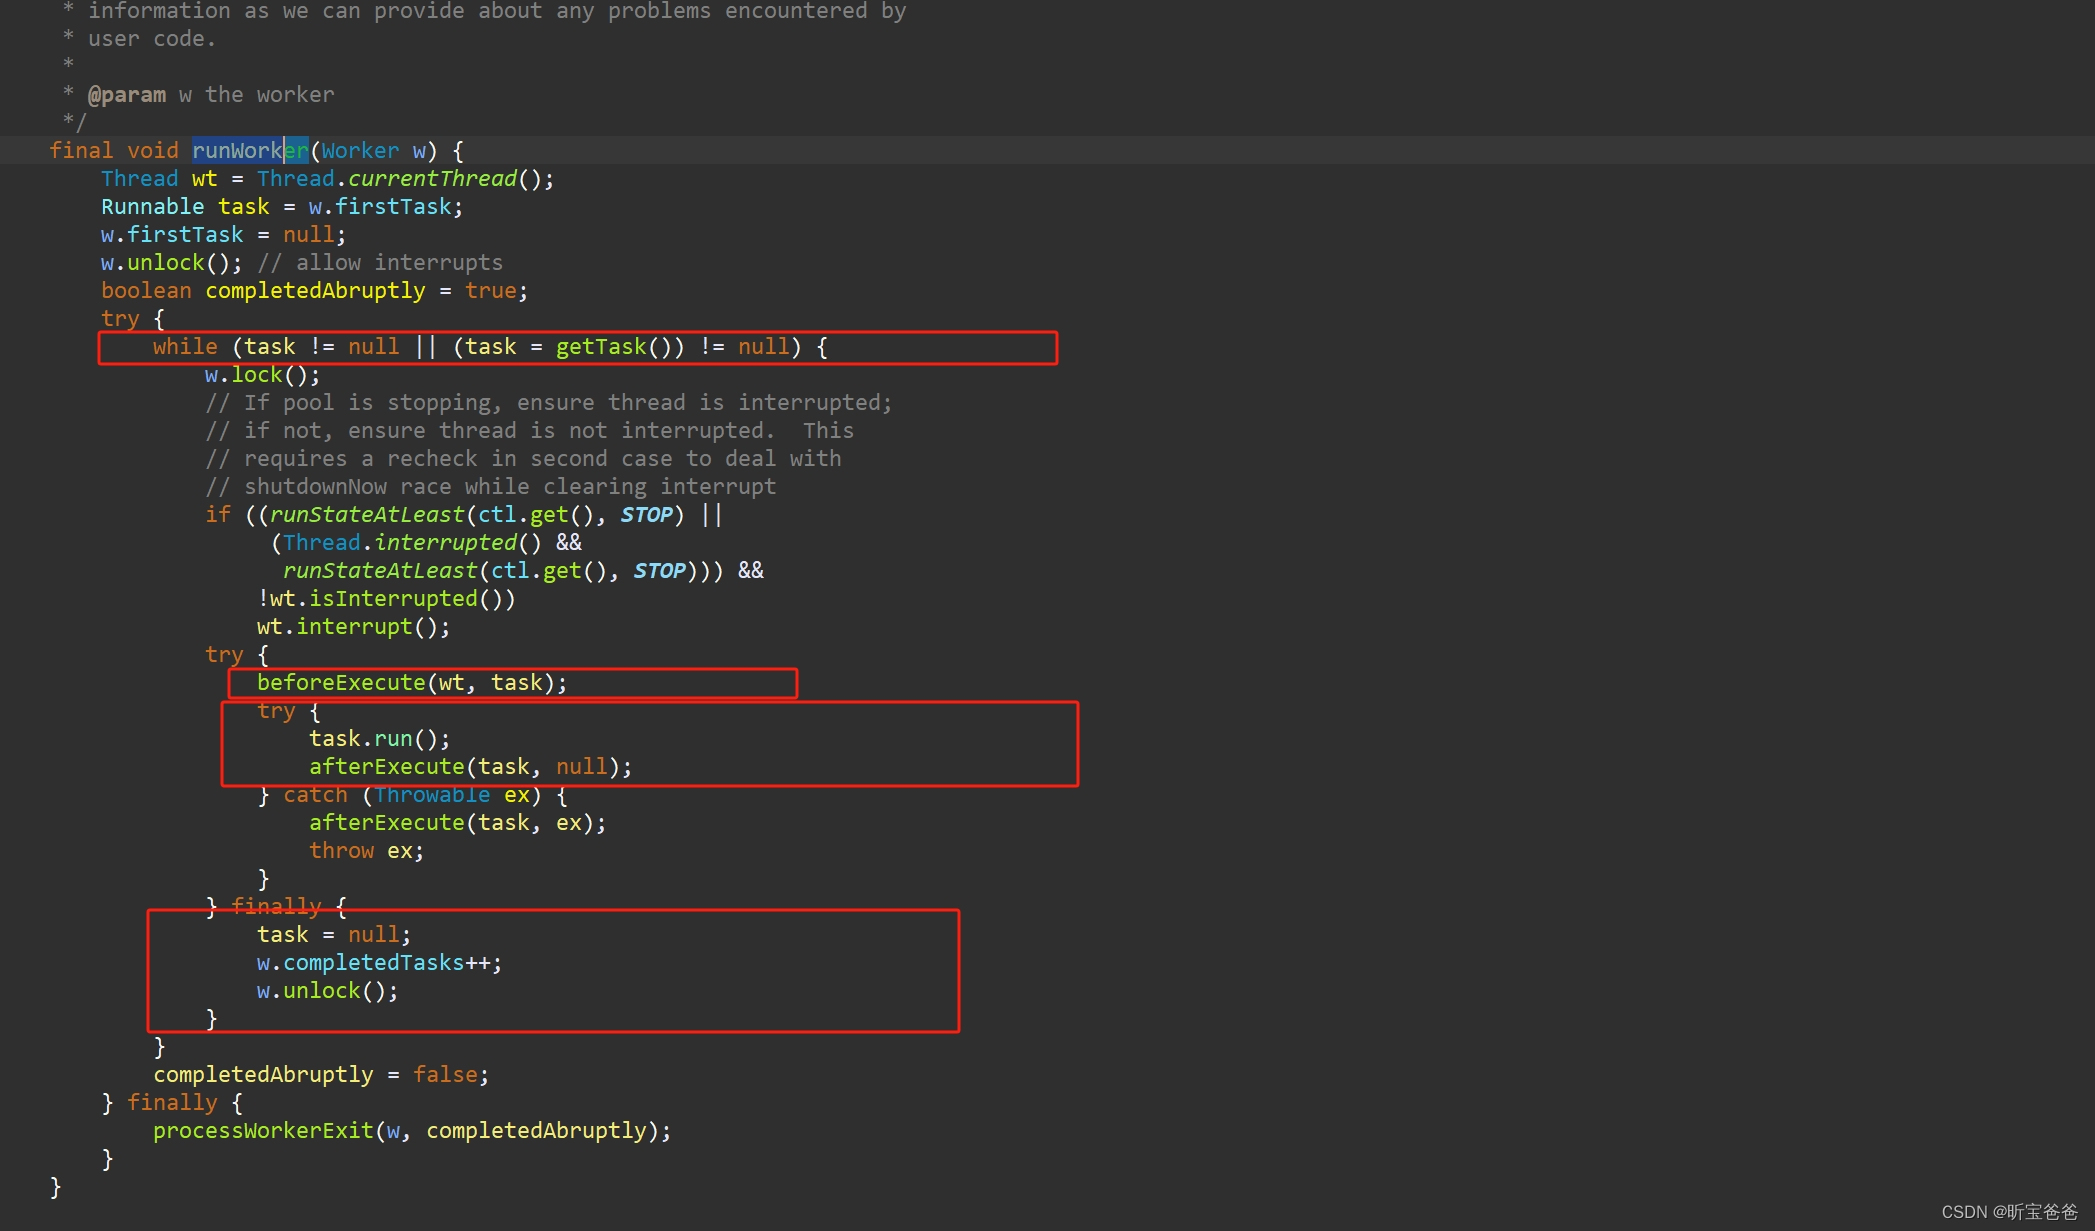Click 'afterExecute(task, null);' call

pyautogui.click(x=470, y=766)
